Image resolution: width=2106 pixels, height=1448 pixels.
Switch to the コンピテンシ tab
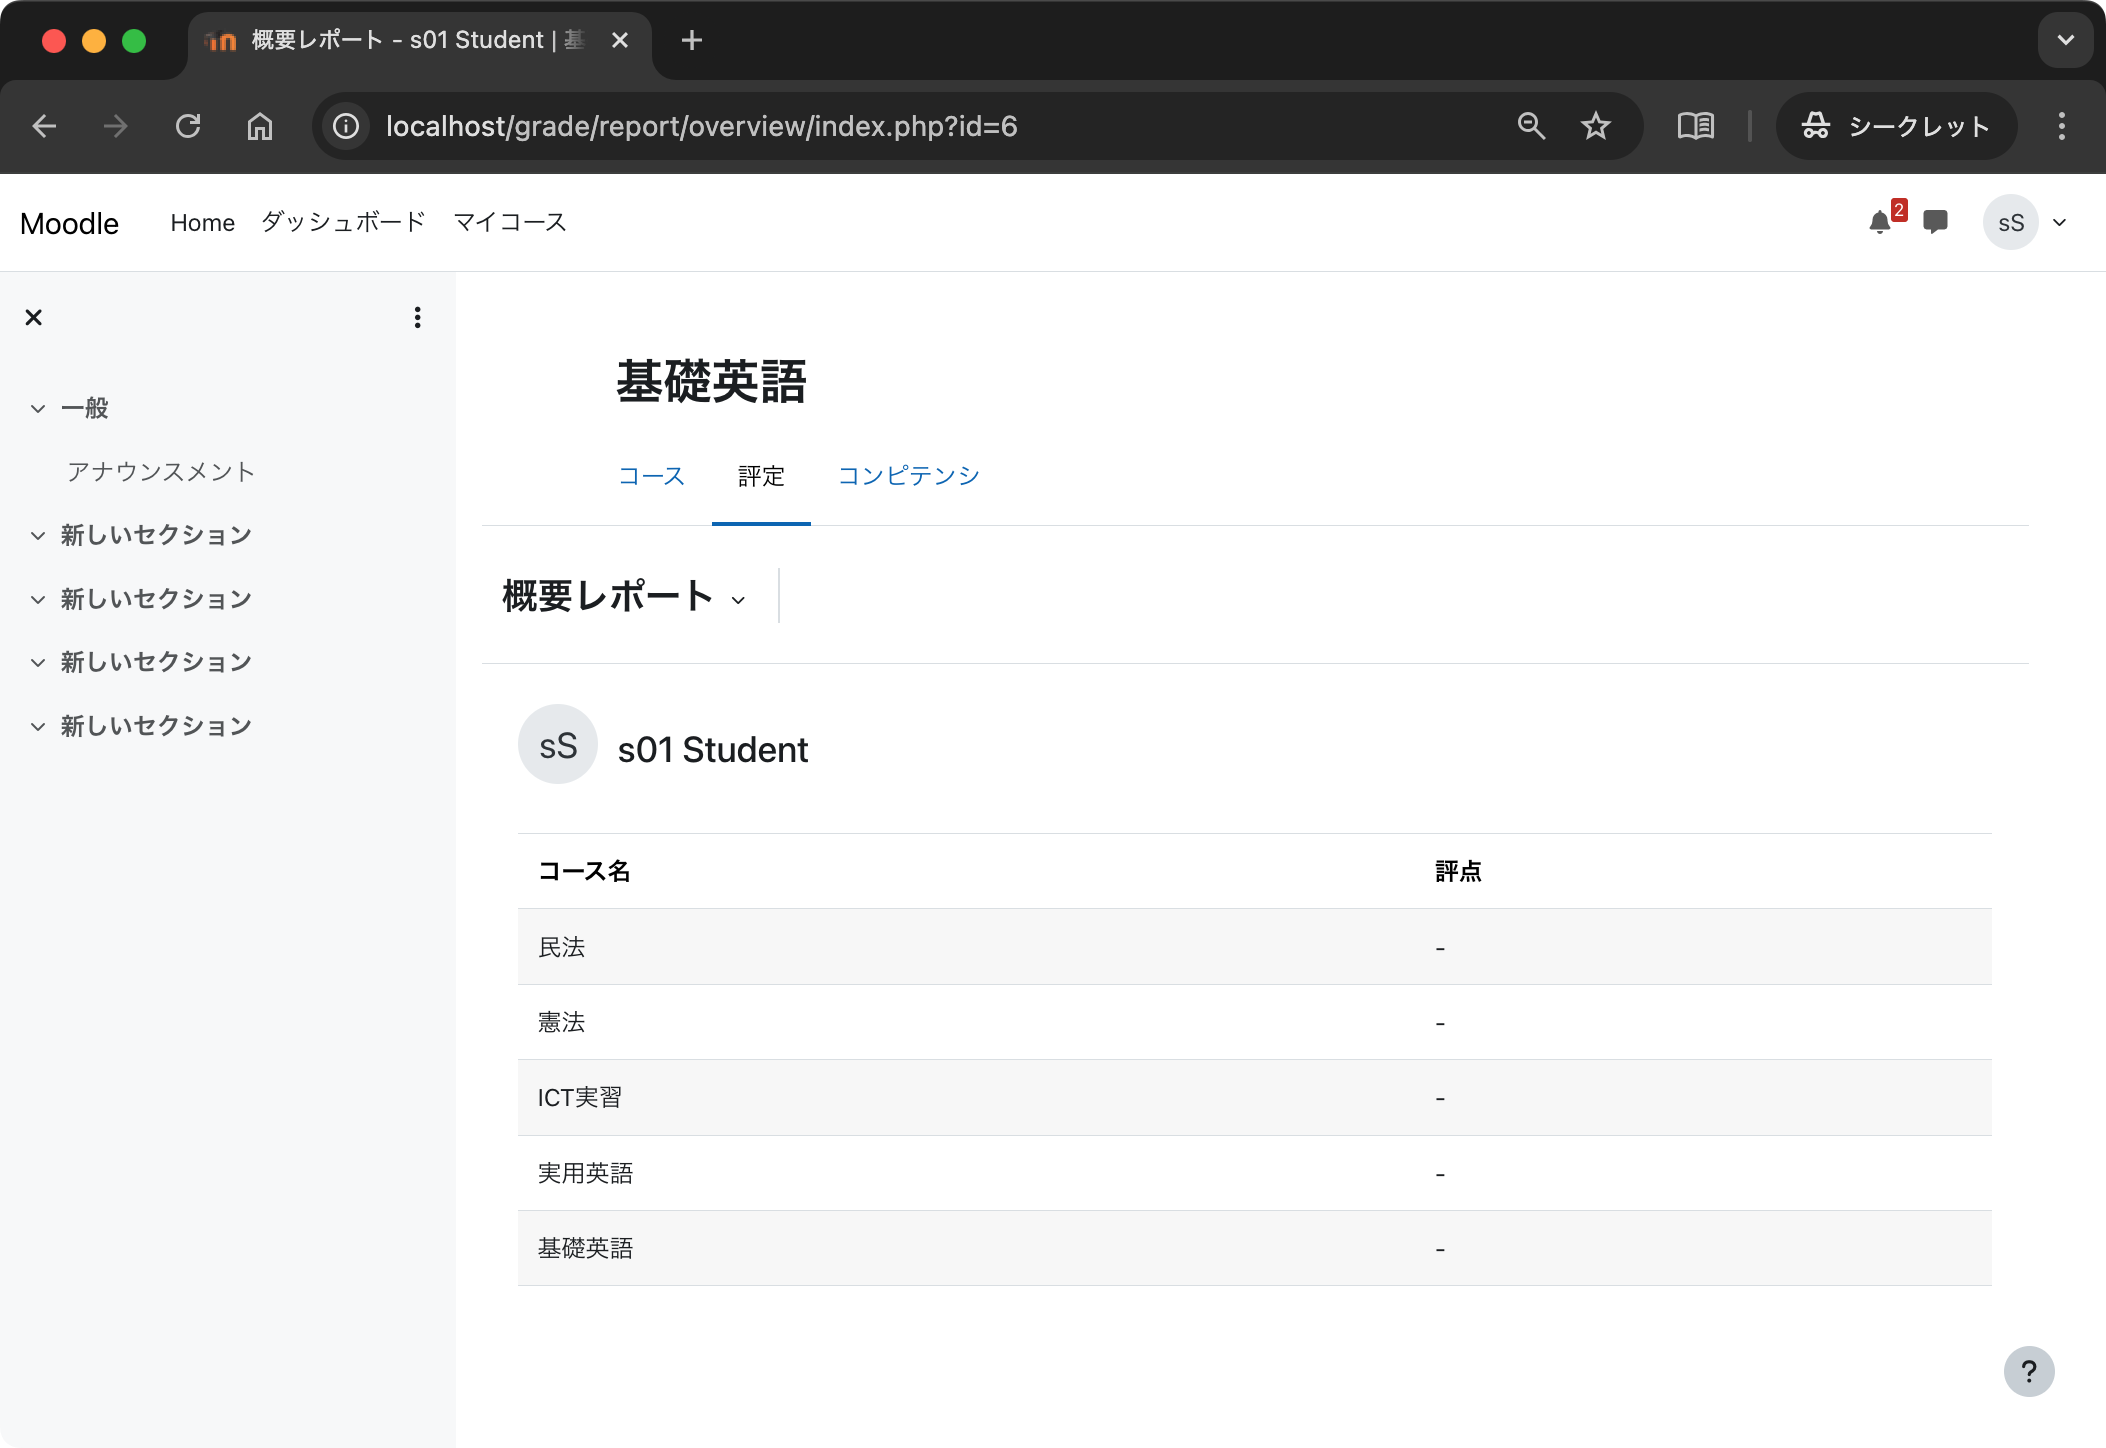[909, 477]
